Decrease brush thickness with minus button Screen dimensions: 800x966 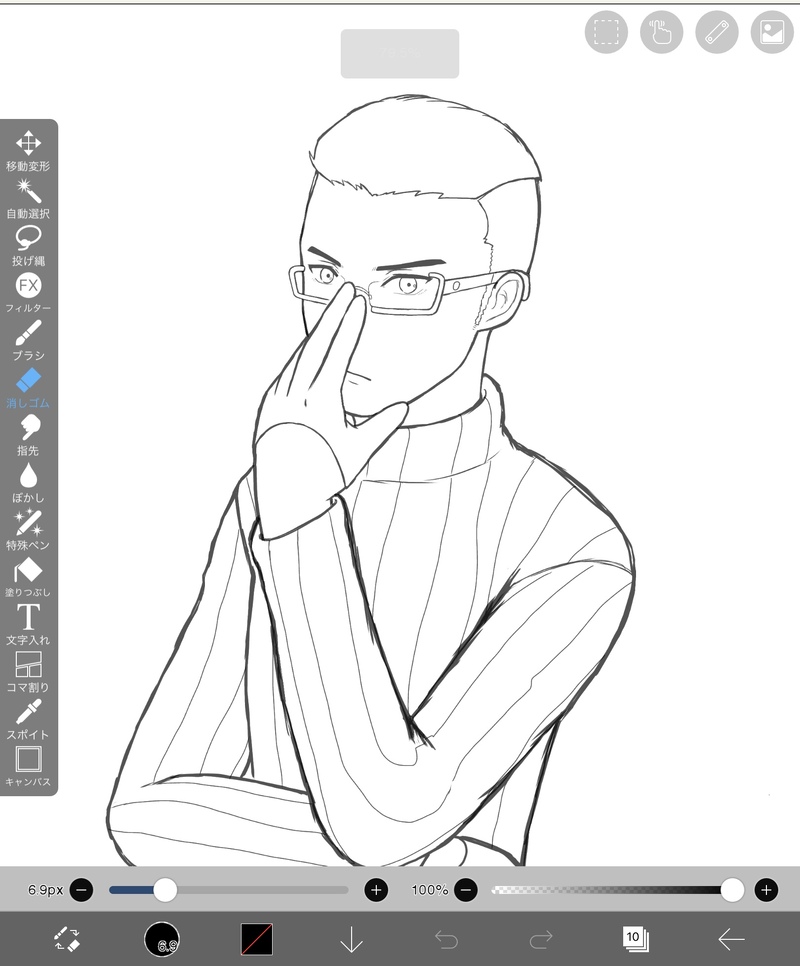[x=81, y=890]
